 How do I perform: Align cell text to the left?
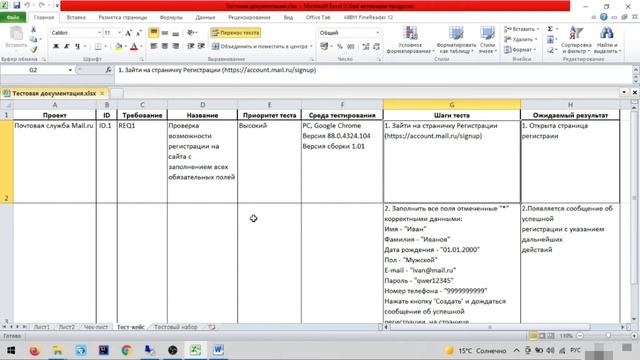154,46
